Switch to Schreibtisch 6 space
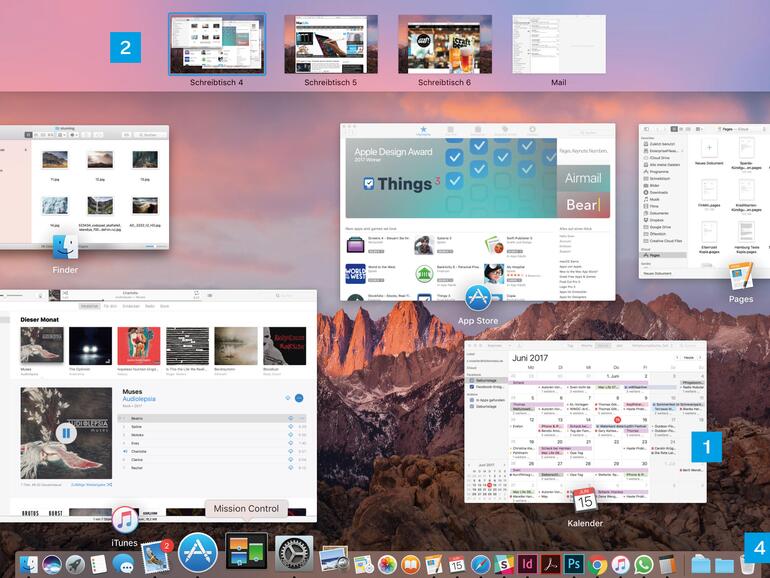770x578 pixels. pos(445,44)
